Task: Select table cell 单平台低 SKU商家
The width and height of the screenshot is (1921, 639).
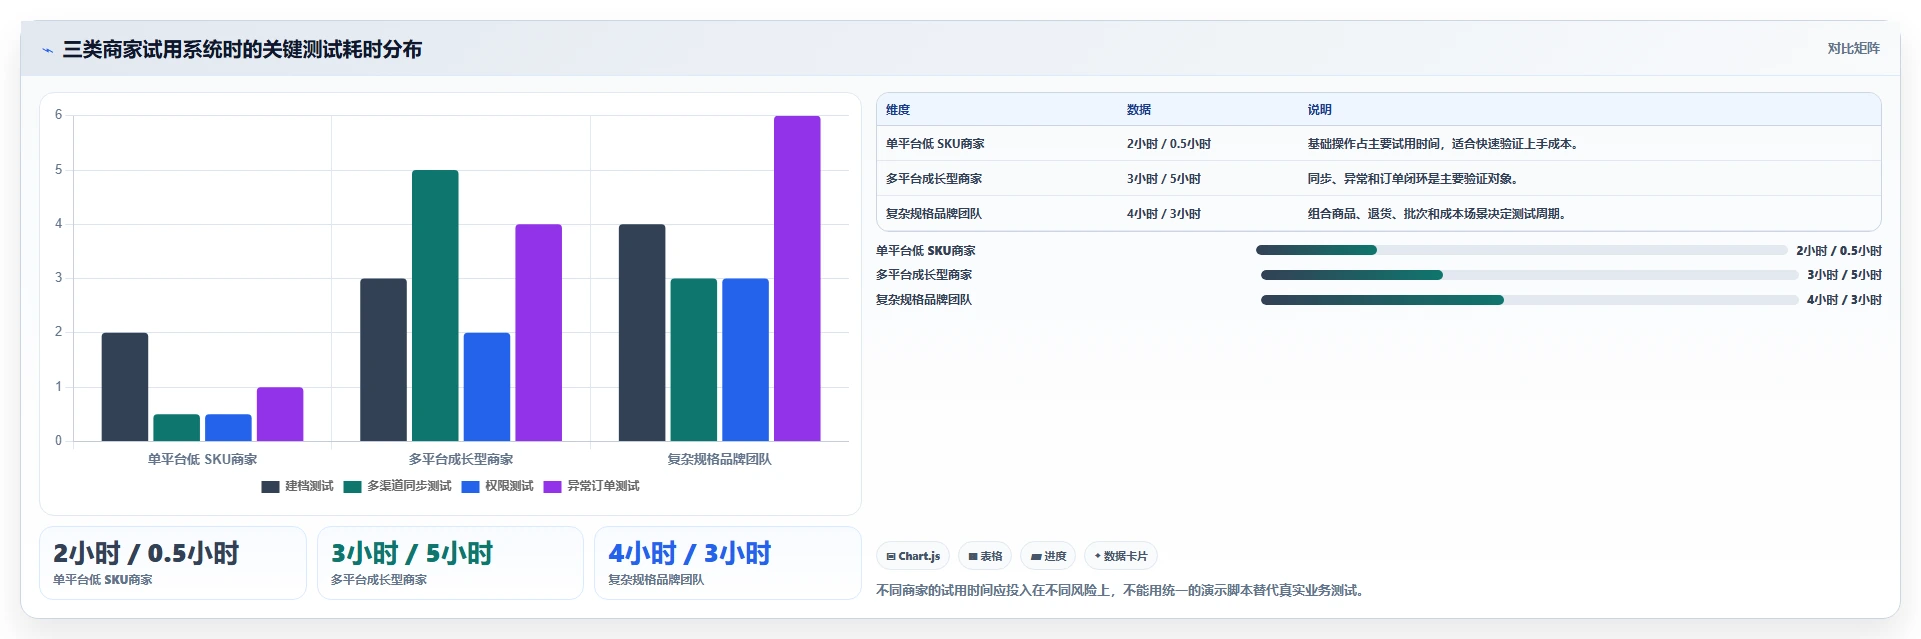Action: click(x=935, y=144)
